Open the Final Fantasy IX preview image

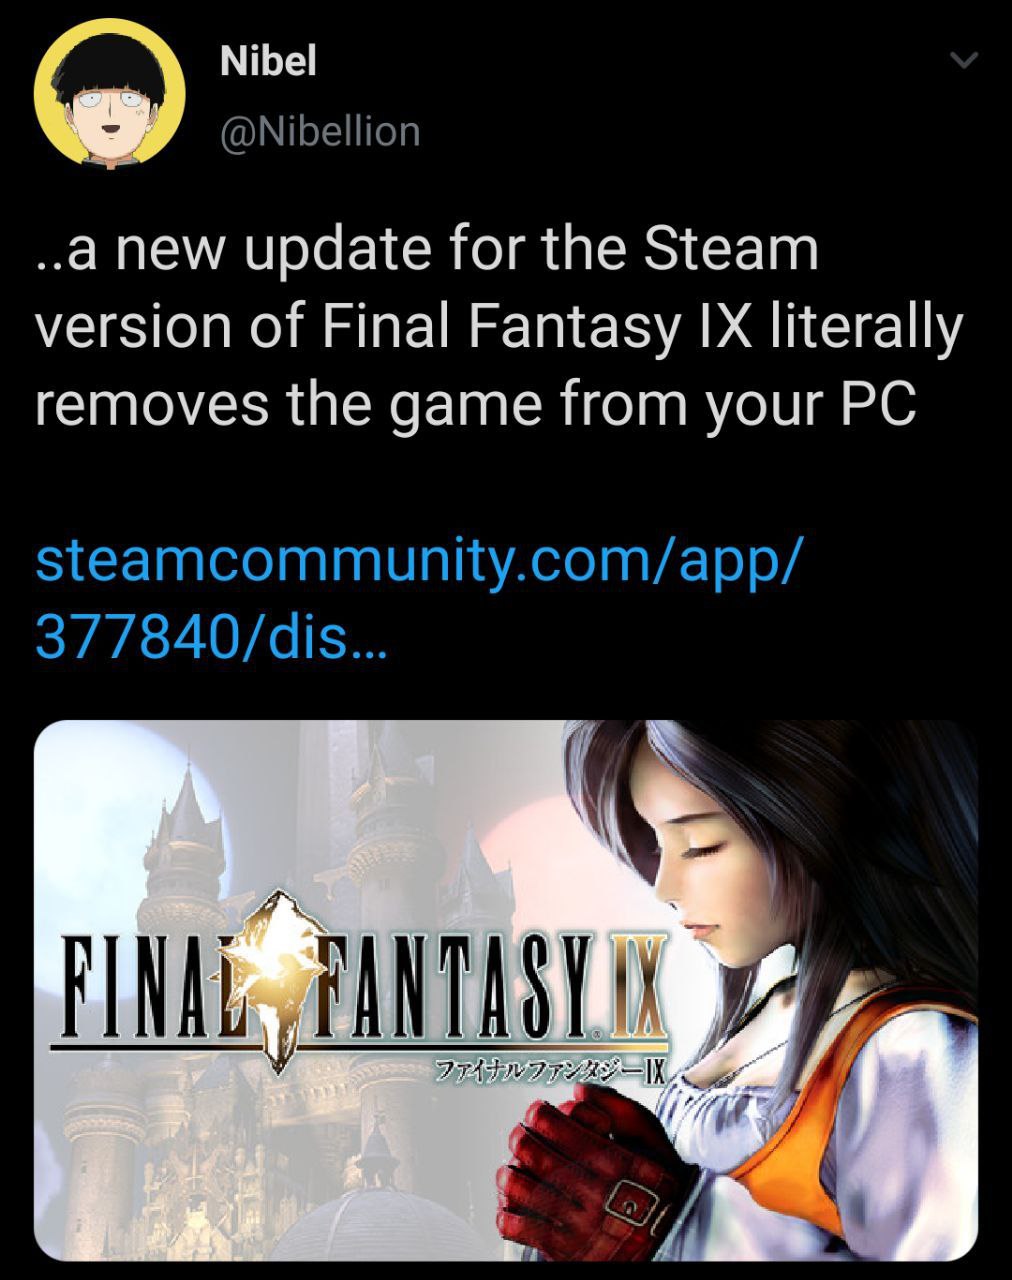click(x=506, y=990)
